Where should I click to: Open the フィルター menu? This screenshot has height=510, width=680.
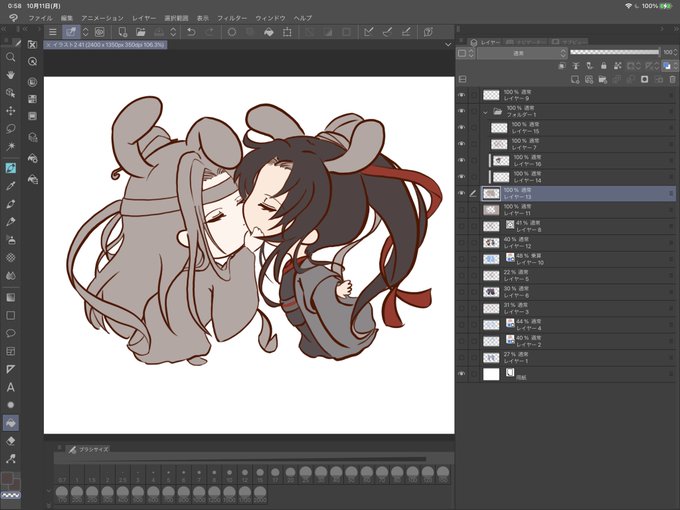pos(232,18)
